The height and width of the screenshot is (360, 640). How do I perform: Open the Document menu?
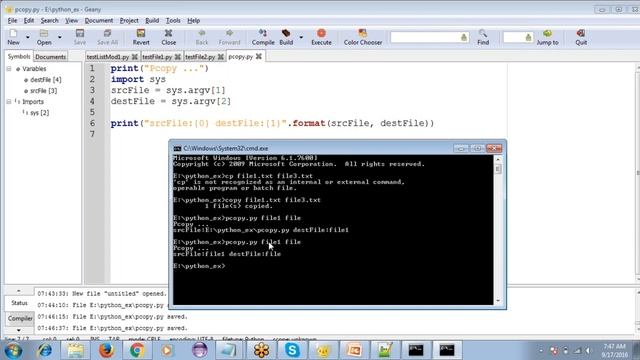click(99, 20)
